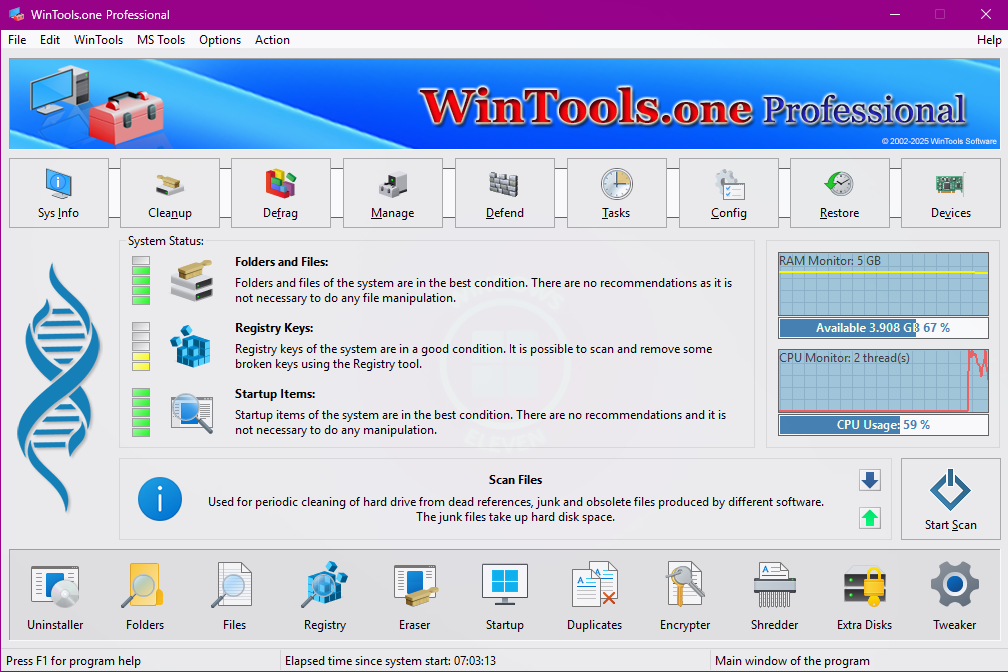Viewport: 1008px width, 672px height.
Task: Open the WinTools menu
Action: pos(98,40)
